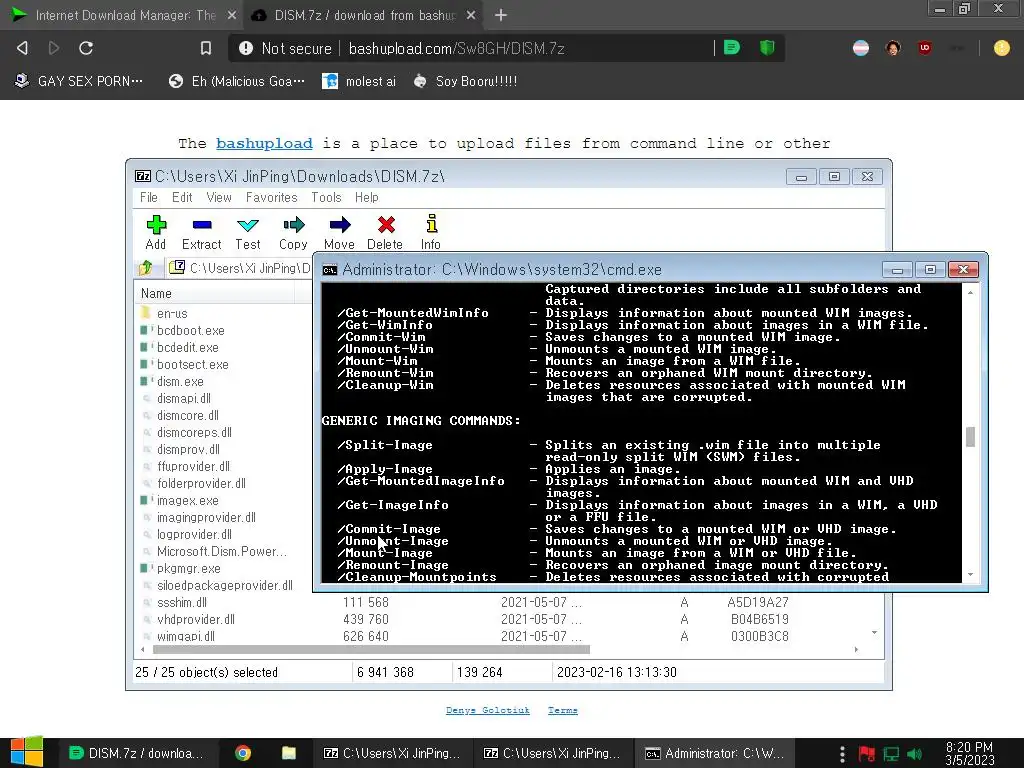Select pkgmgr.exe in file list
Image resolution: width=1024 pixels, height=768 pixels.
pos(188,568)
